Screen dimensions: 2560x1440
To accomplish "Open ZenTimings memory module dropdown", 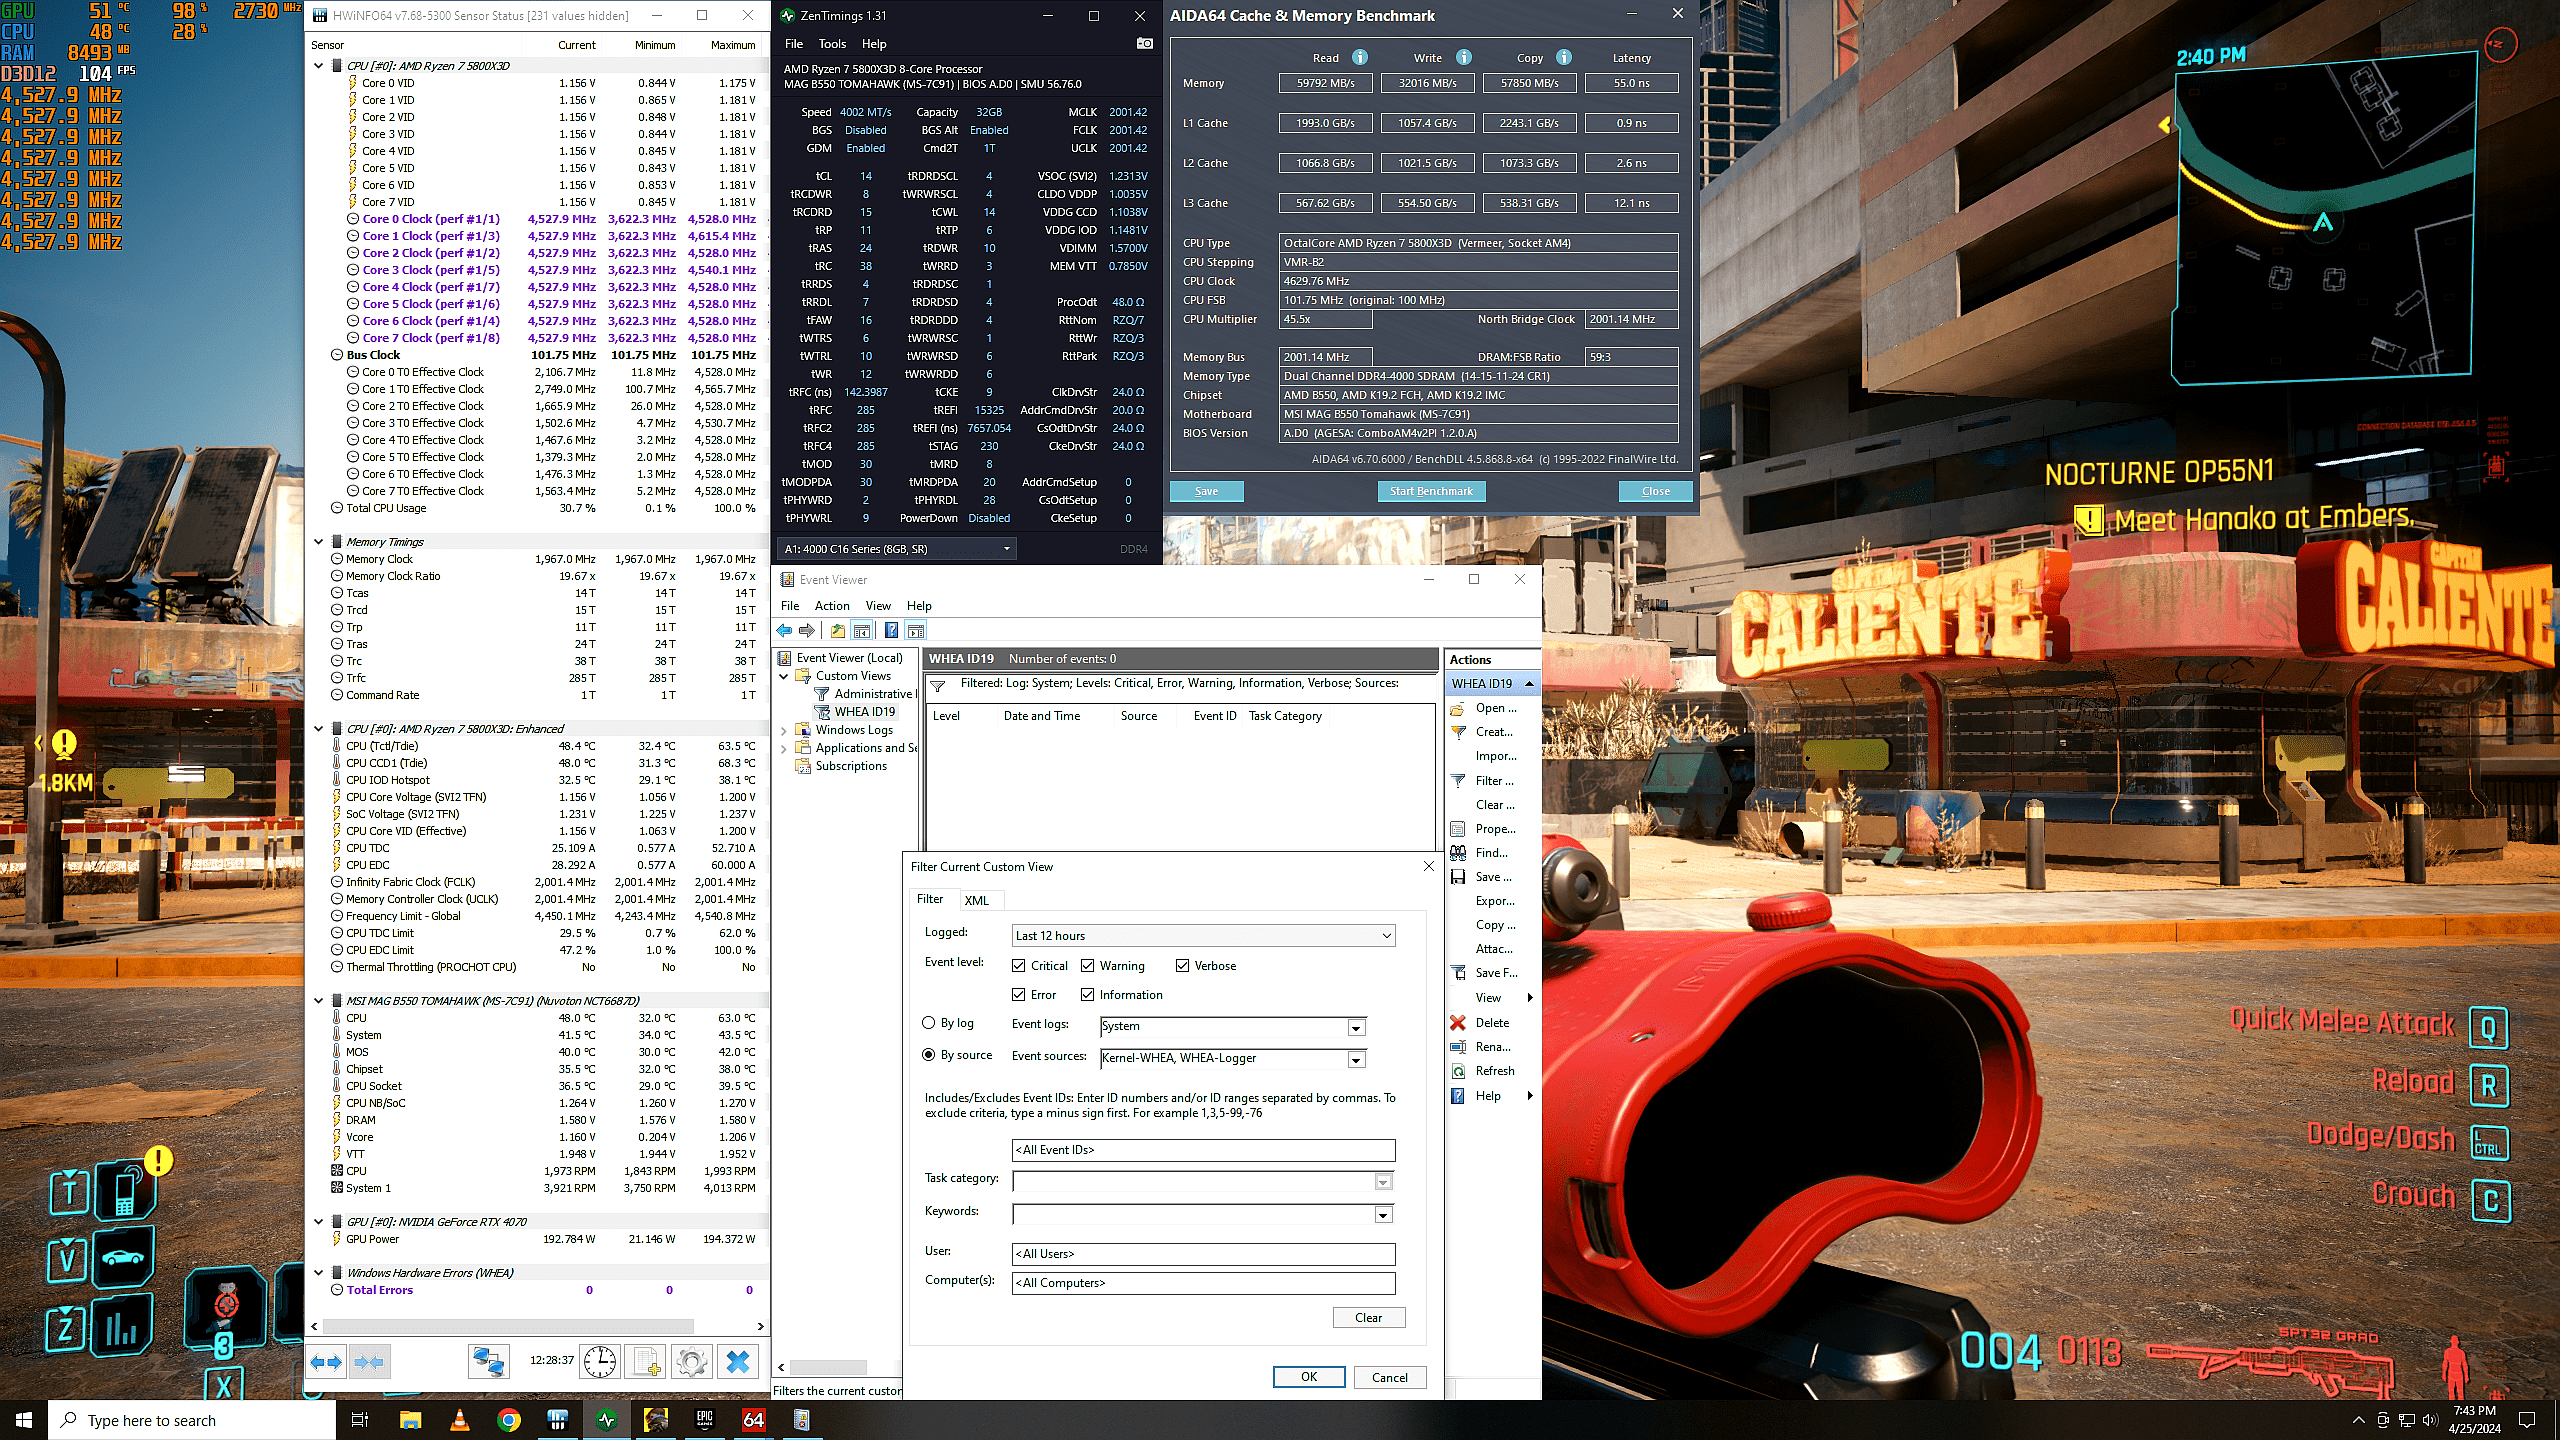I will pos(1006,548).
